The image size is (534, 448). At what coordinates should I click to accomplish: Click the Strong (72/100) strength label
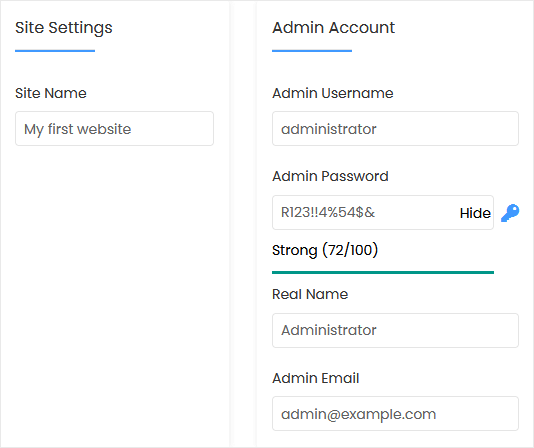point(325,250)
